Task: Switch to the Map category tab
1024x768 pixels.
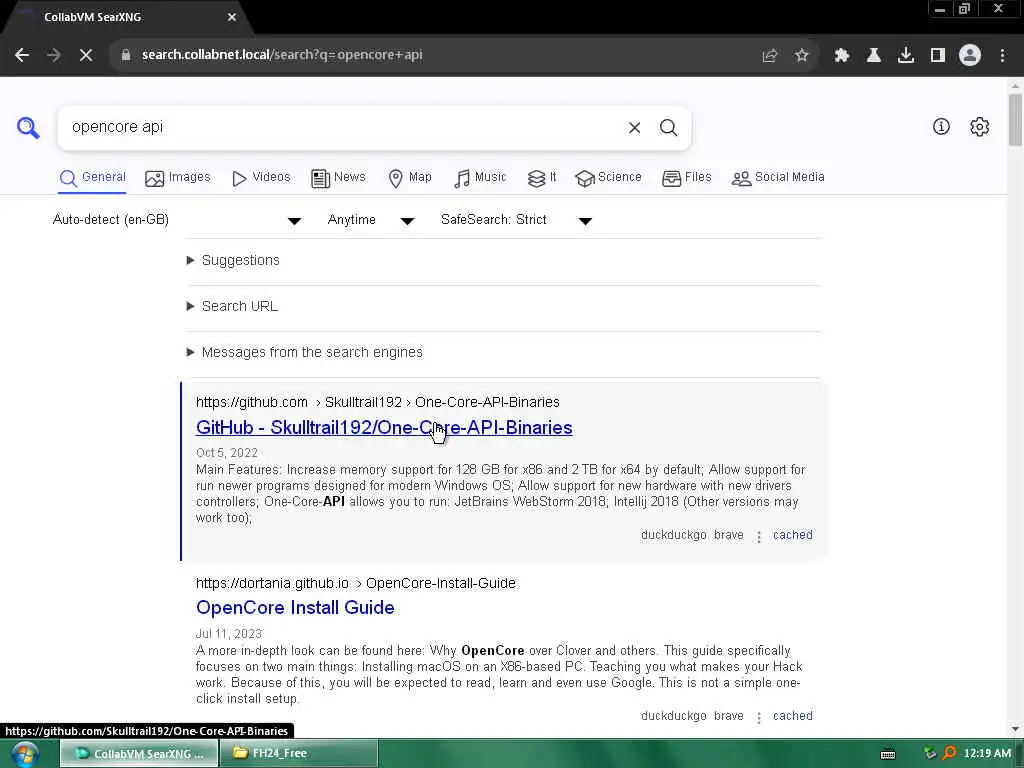Action: tap(409, 178)
